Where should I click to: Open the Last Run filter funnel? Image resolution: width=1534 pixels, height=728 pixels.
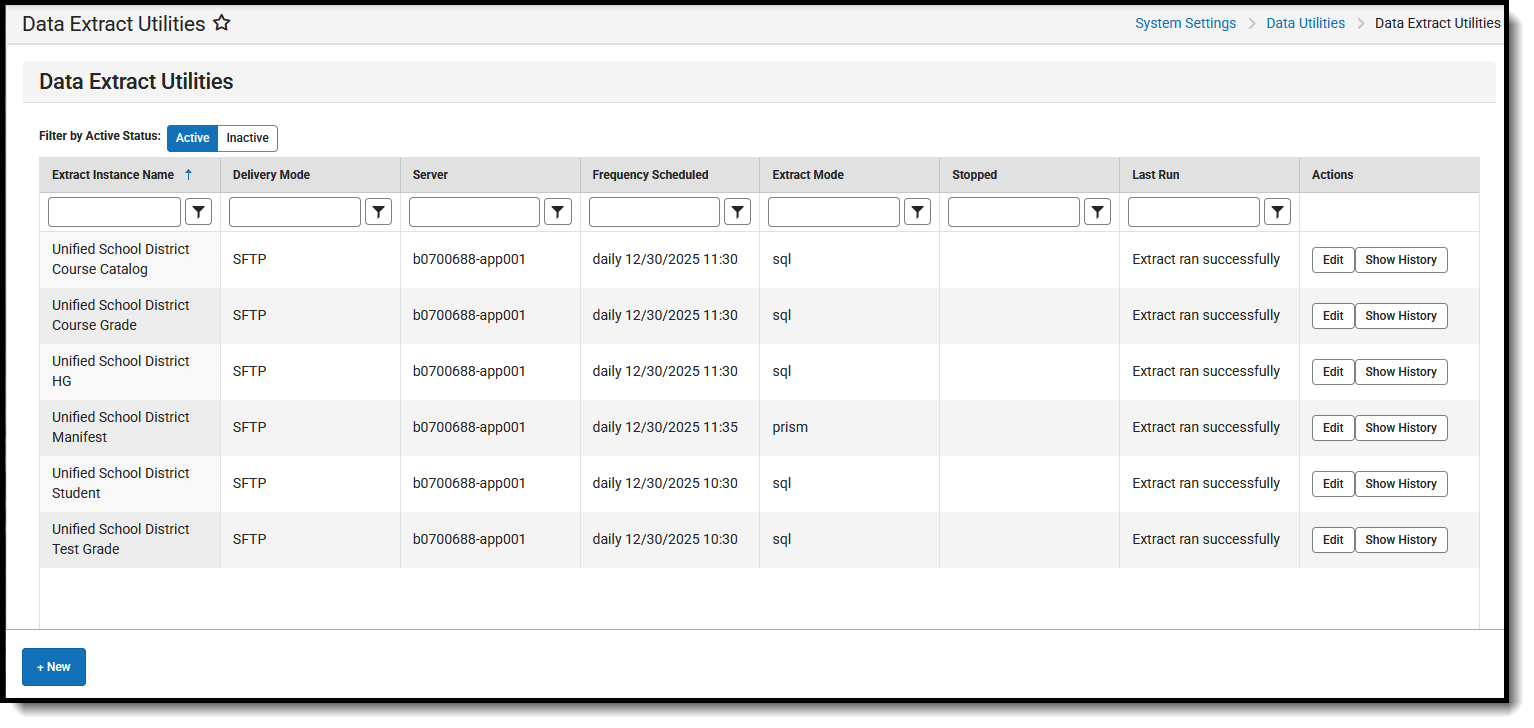tap(1277, 211)
